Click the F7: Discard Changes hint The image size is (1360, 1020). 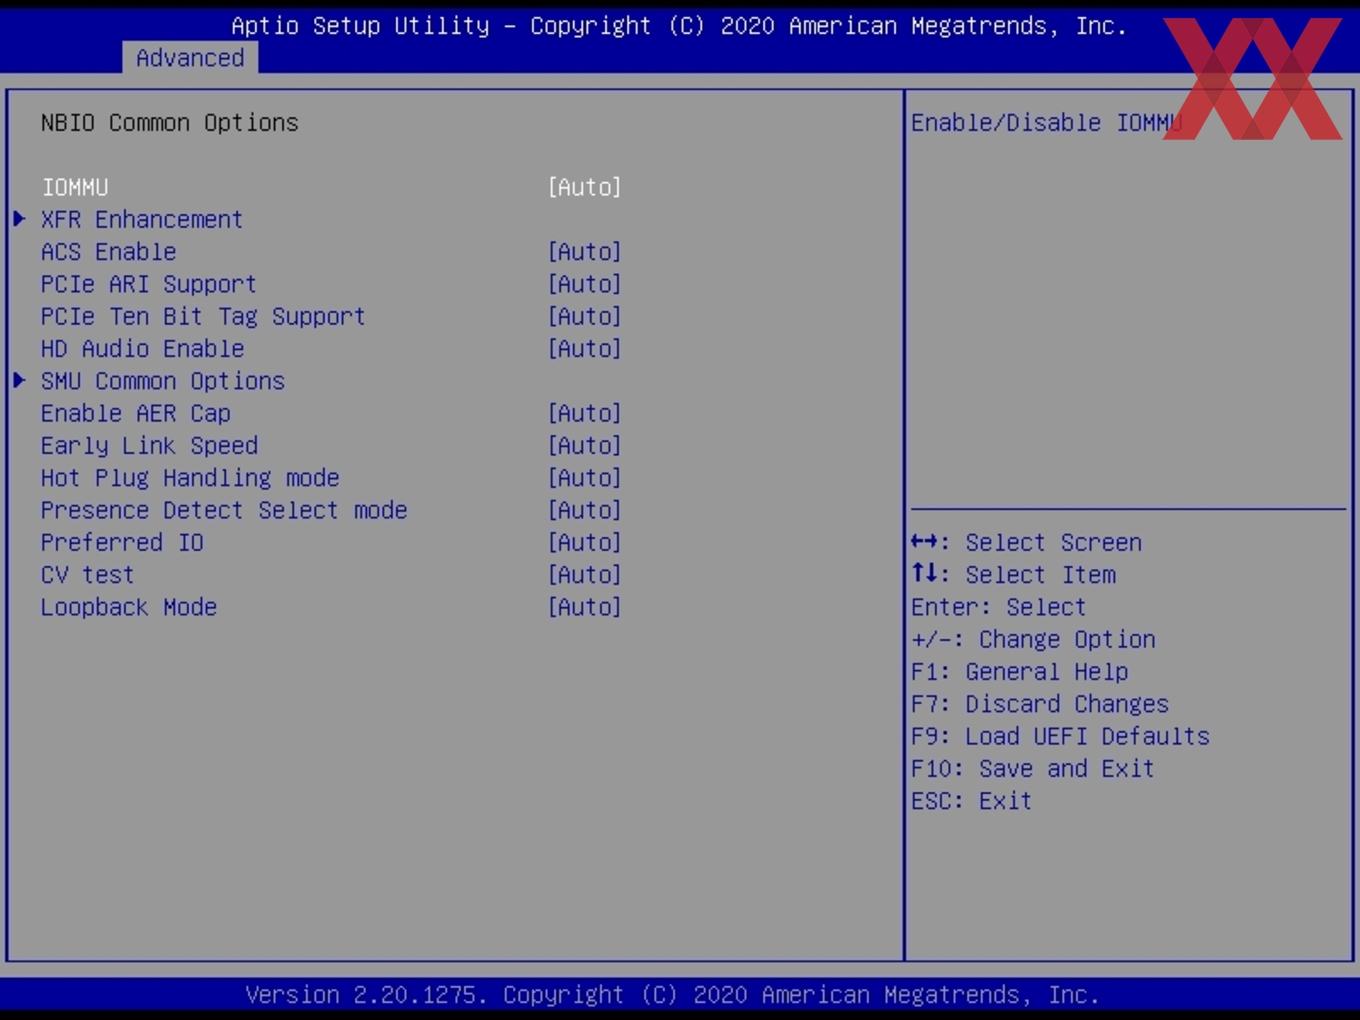click(x=1040, y=704)
